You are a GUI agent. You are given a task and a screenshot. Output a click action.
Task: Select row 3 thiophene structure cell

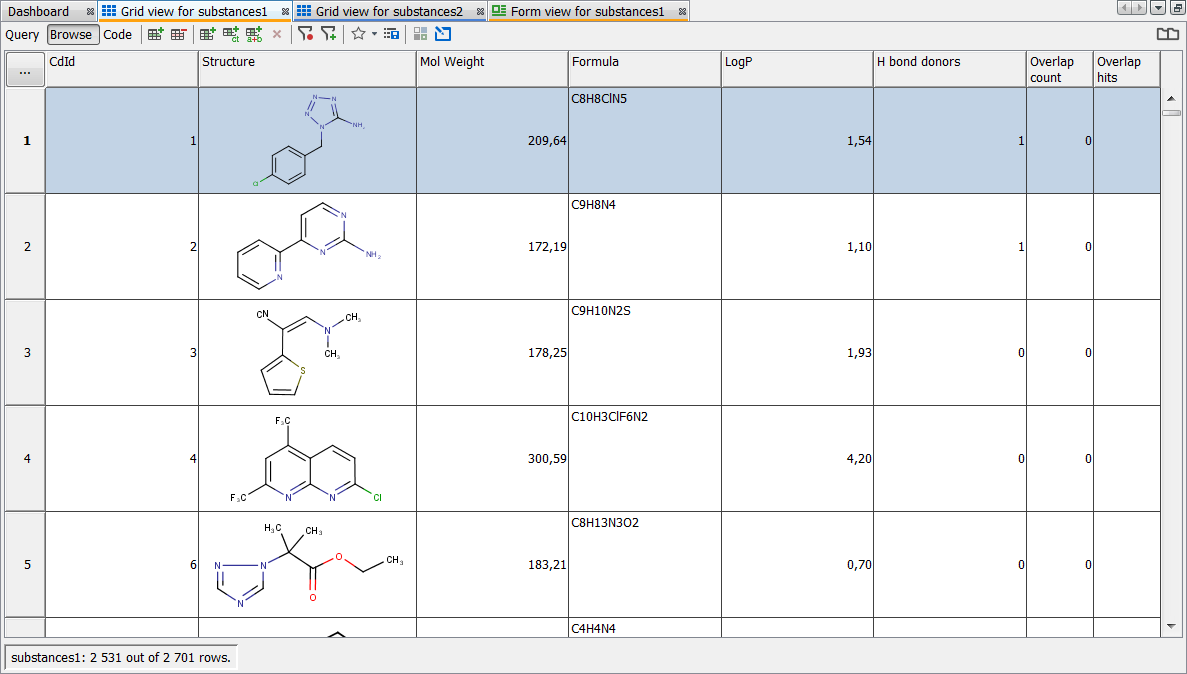(x=307, y=352)
